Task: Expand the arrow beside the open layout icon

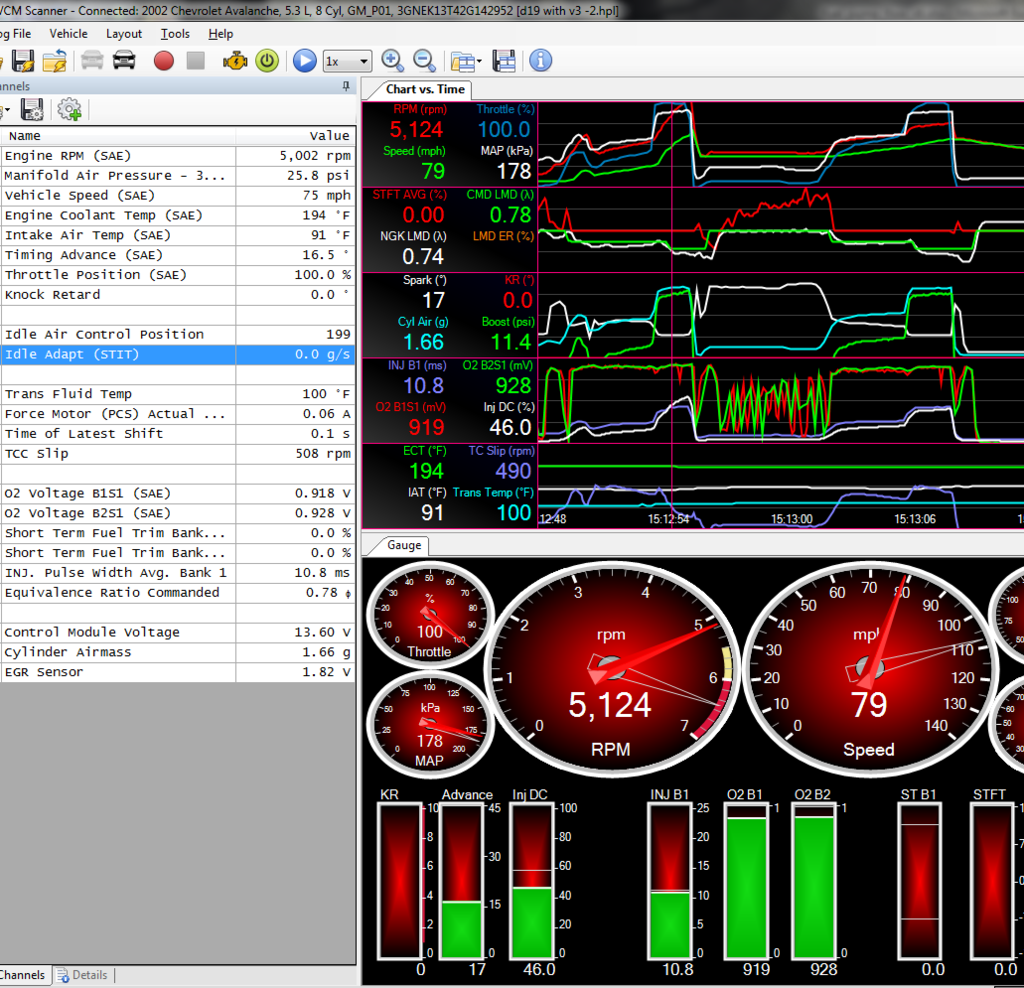Action: pyautogui.click(x=479, y=61)
